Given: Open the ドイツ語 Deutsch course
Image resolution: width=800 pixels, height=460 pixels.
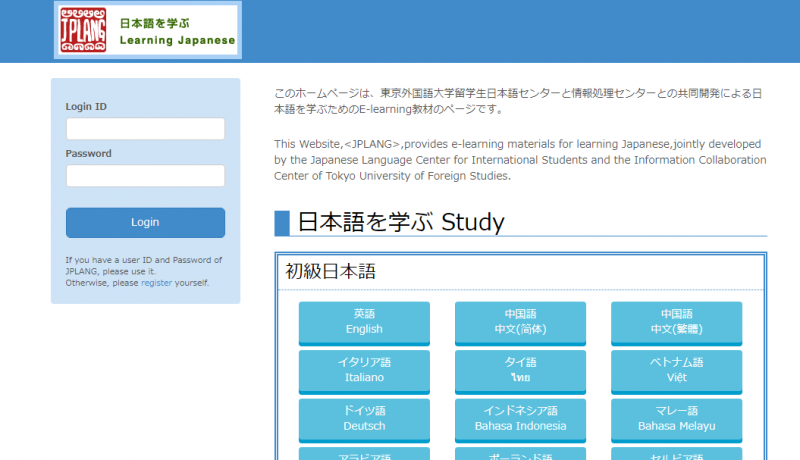Looking at the screenshot, I should coord(364,418).
